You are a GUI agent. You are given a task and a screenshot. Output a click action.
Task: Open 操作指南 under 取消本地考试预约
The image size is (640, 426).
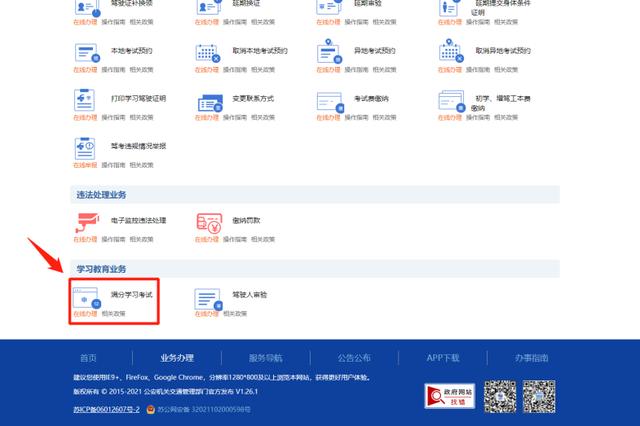(235, 70)
